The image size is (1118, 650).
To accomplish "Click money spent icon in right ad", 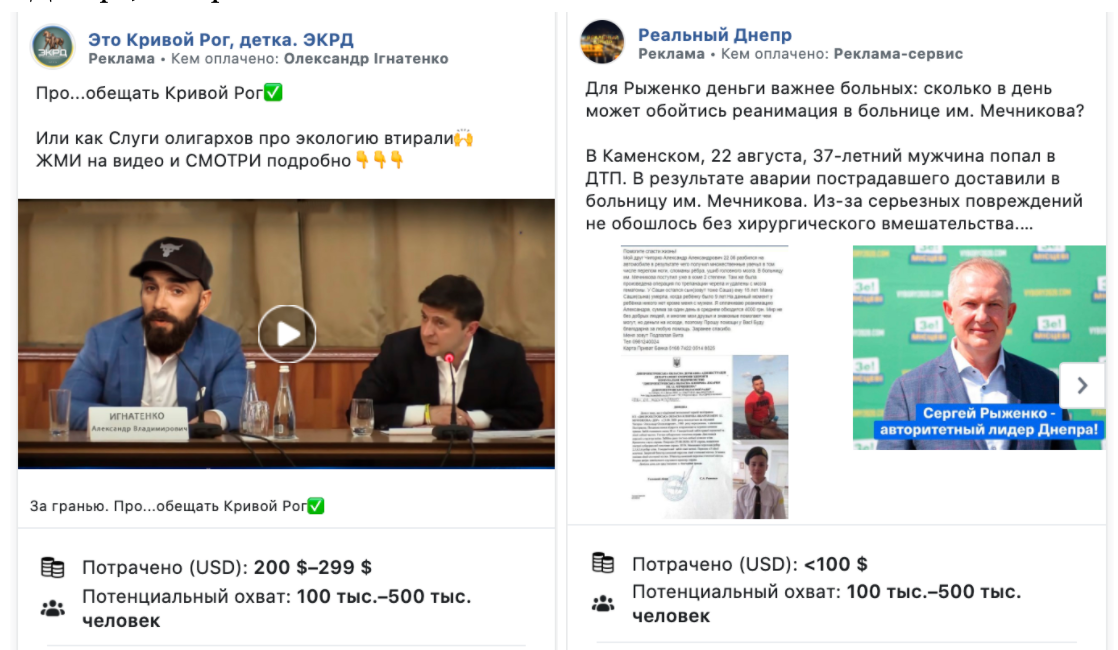I will click(x=602, y=563).
